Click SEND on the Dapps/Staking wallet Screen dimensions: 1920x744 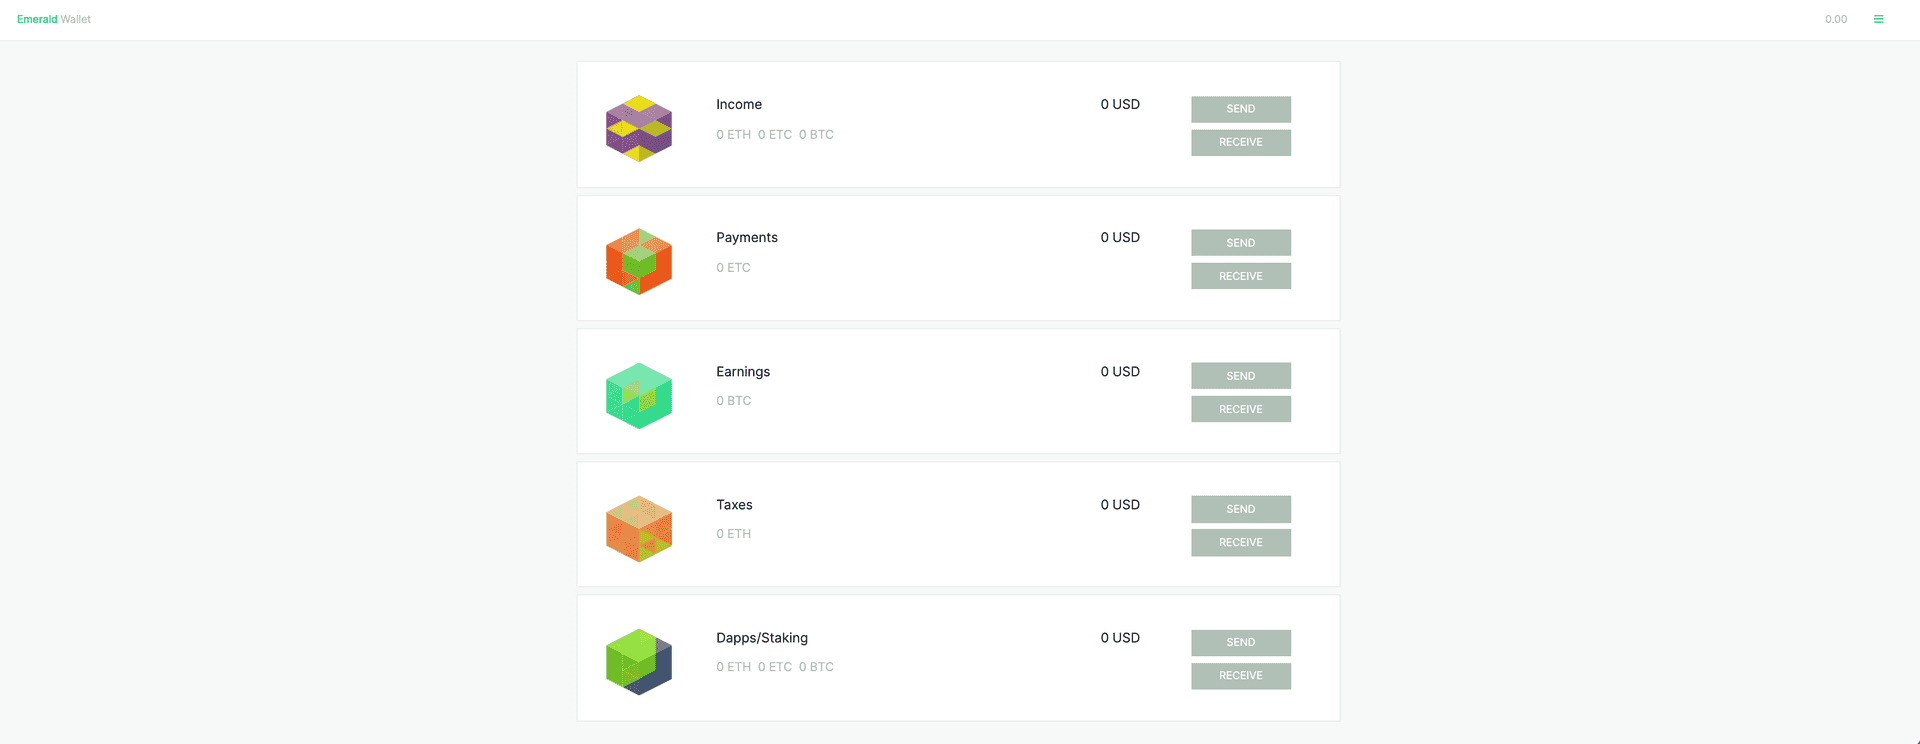(x=1240, y=642)
